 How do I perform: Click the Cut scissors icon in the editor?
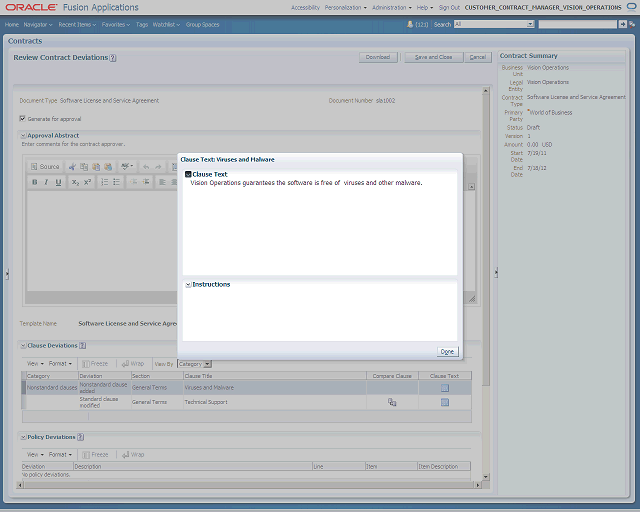tap(72, 167)
